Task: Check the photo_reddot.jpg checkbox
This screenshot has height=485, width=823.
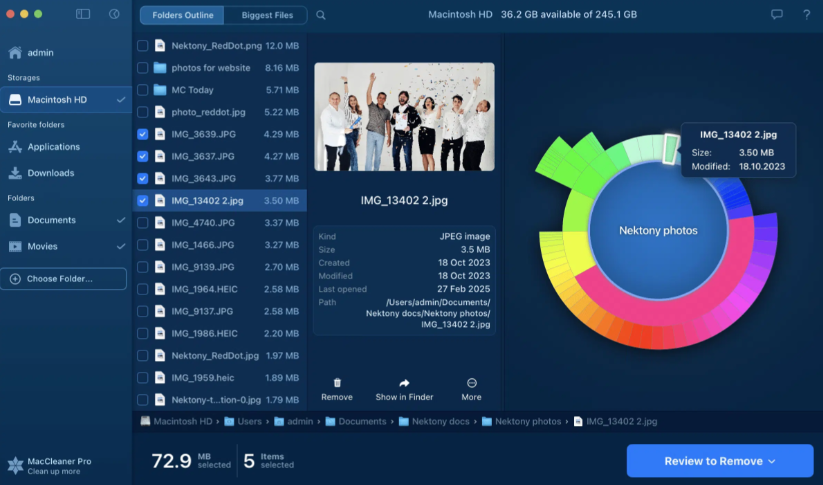Action: (x=142, y=112)
